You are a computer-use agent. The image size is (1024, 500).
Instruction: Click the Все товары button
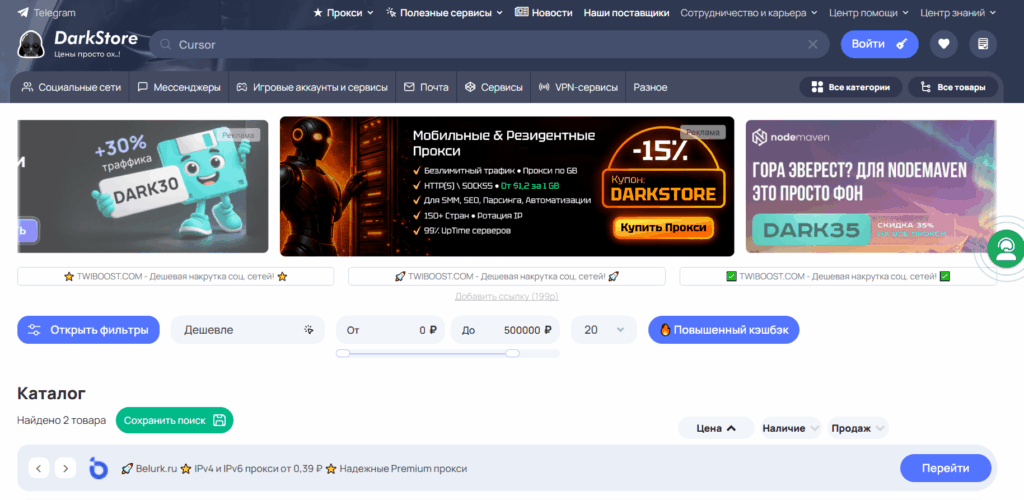point(953,87)
